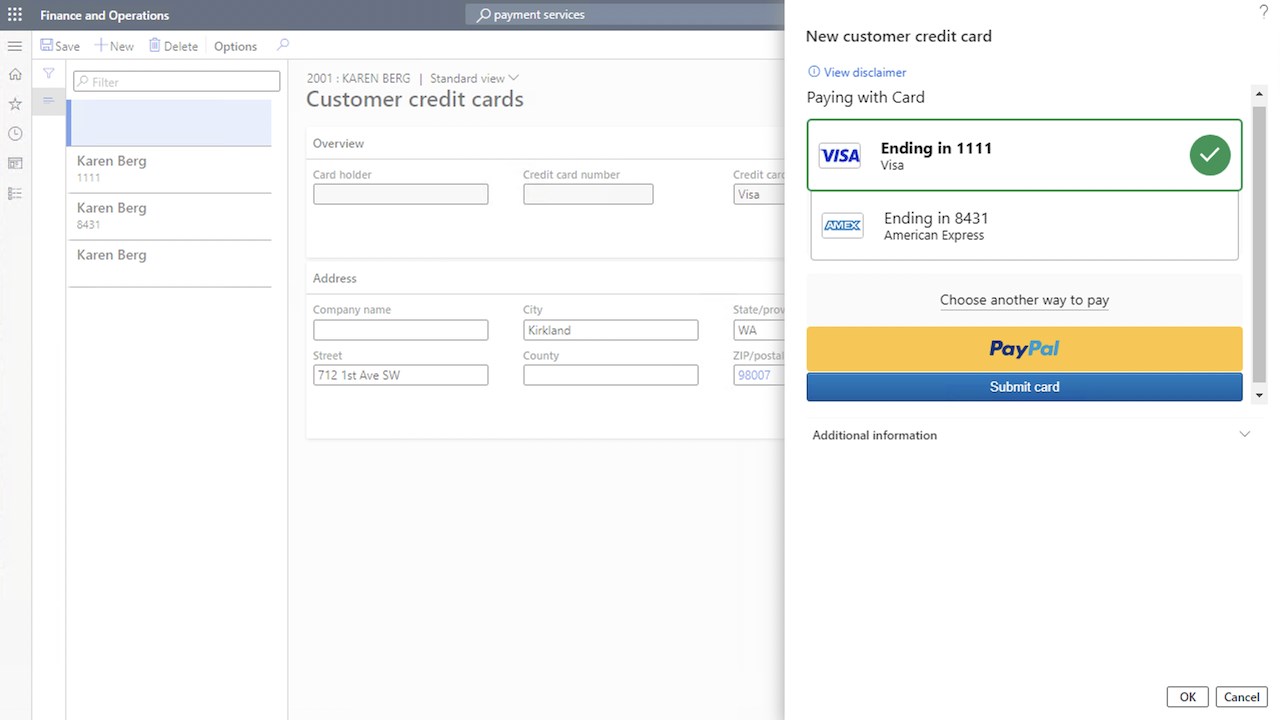
Task: Open the app launcher waffle icon
Action: [x=15, y=15]
